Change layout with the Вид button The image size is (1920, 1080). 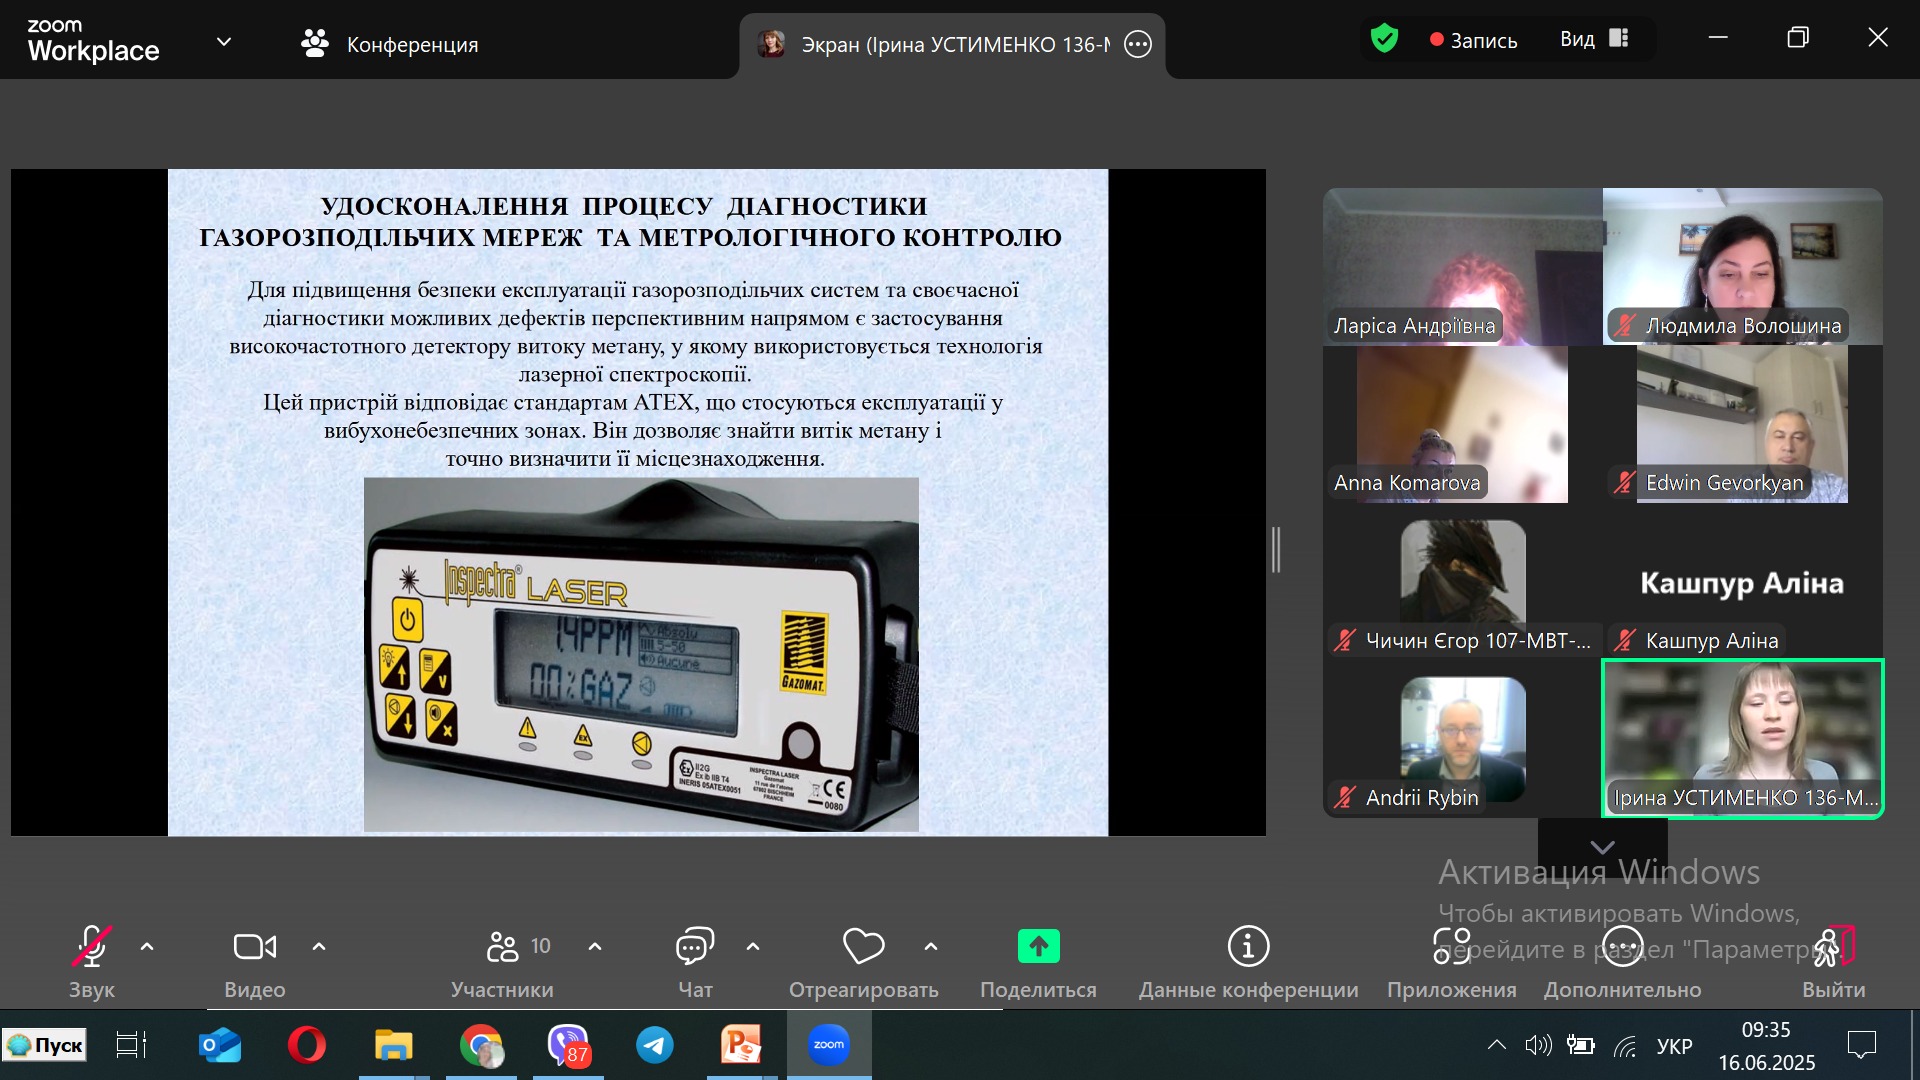coord(1594,39)
